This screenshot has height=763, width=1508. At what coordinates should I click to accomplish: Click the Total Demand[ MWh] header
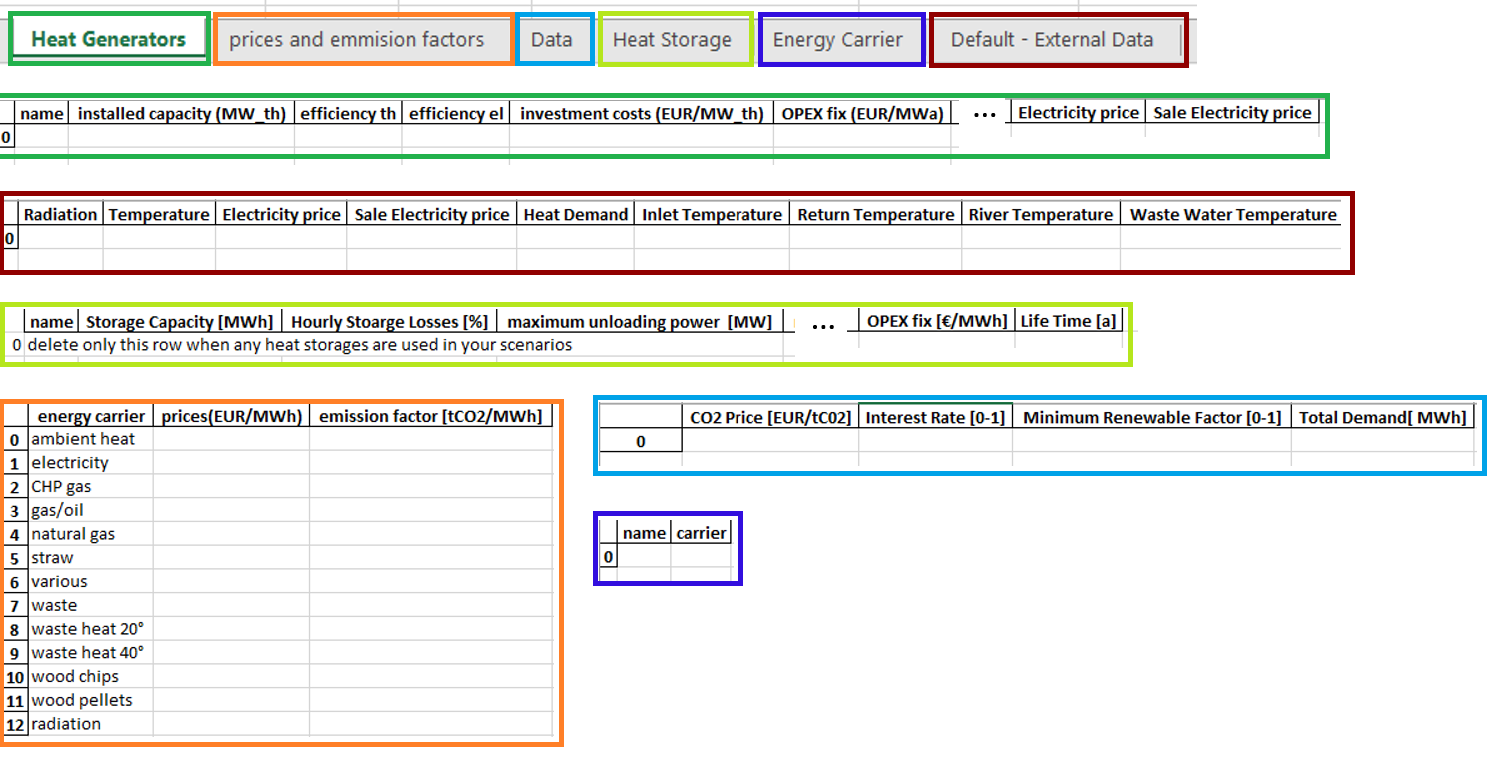click(1383, 417)
